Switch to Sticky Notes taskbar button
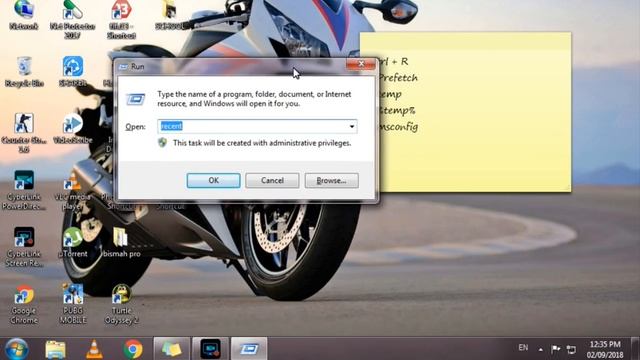The width and height of the screenshot is (640, 360). [x=171, y=349]
